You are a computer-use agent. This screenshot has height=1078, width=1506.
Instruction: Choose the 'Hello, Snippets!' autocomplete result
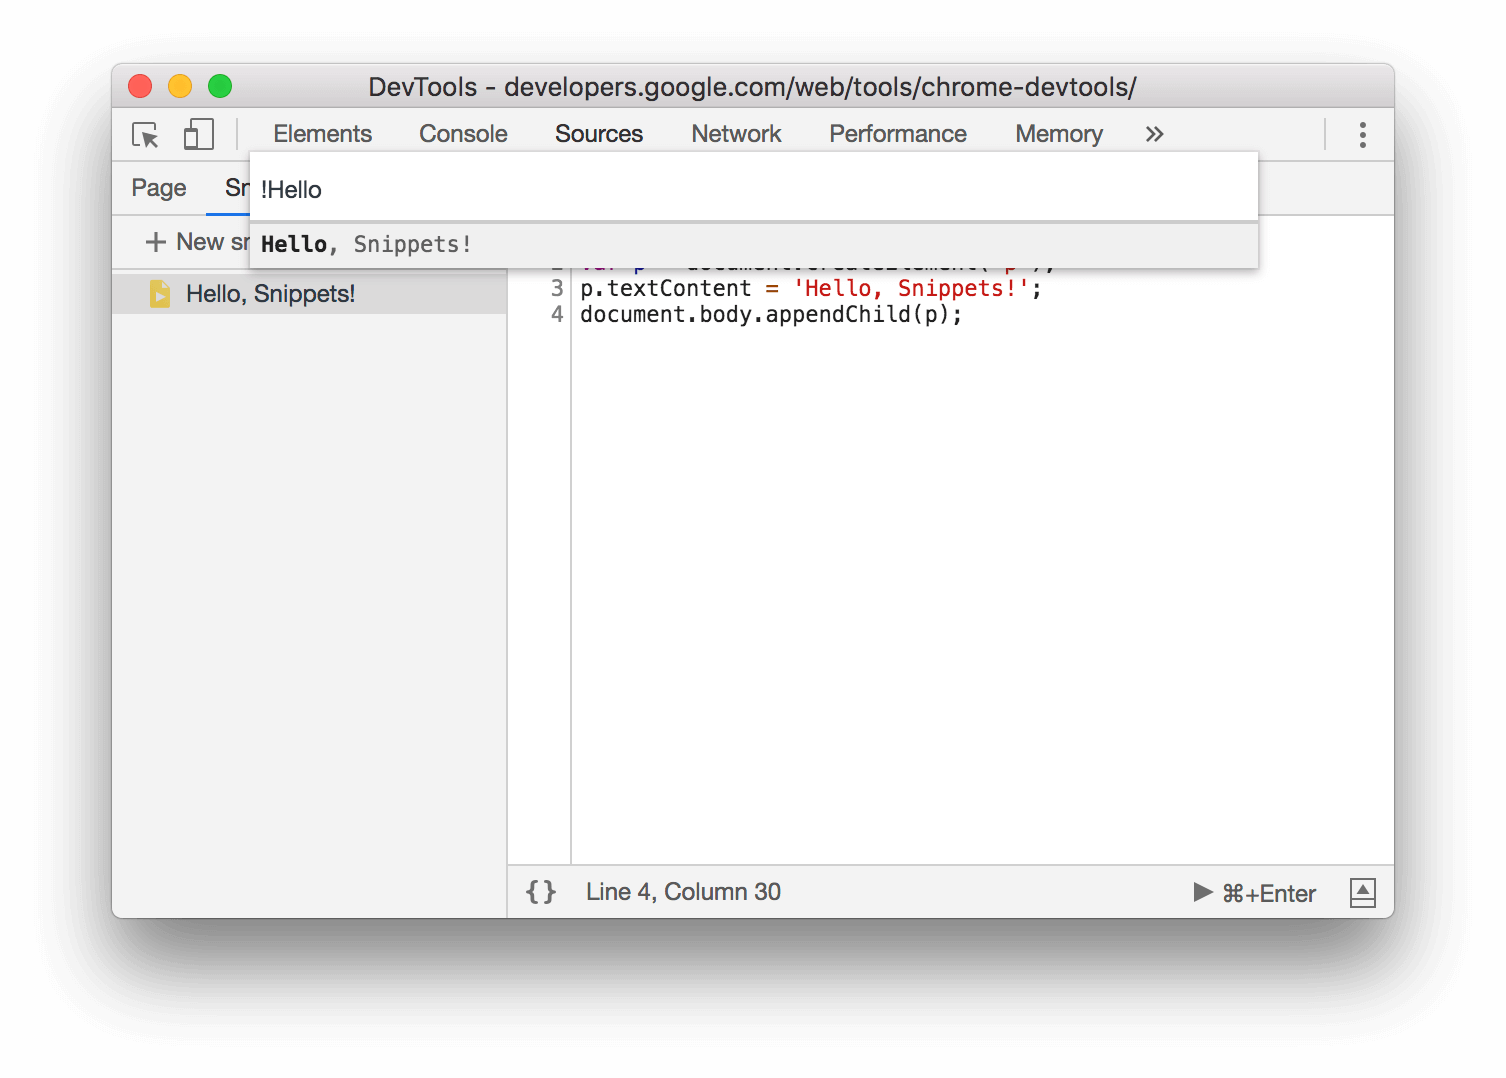(x=753, y=244)
